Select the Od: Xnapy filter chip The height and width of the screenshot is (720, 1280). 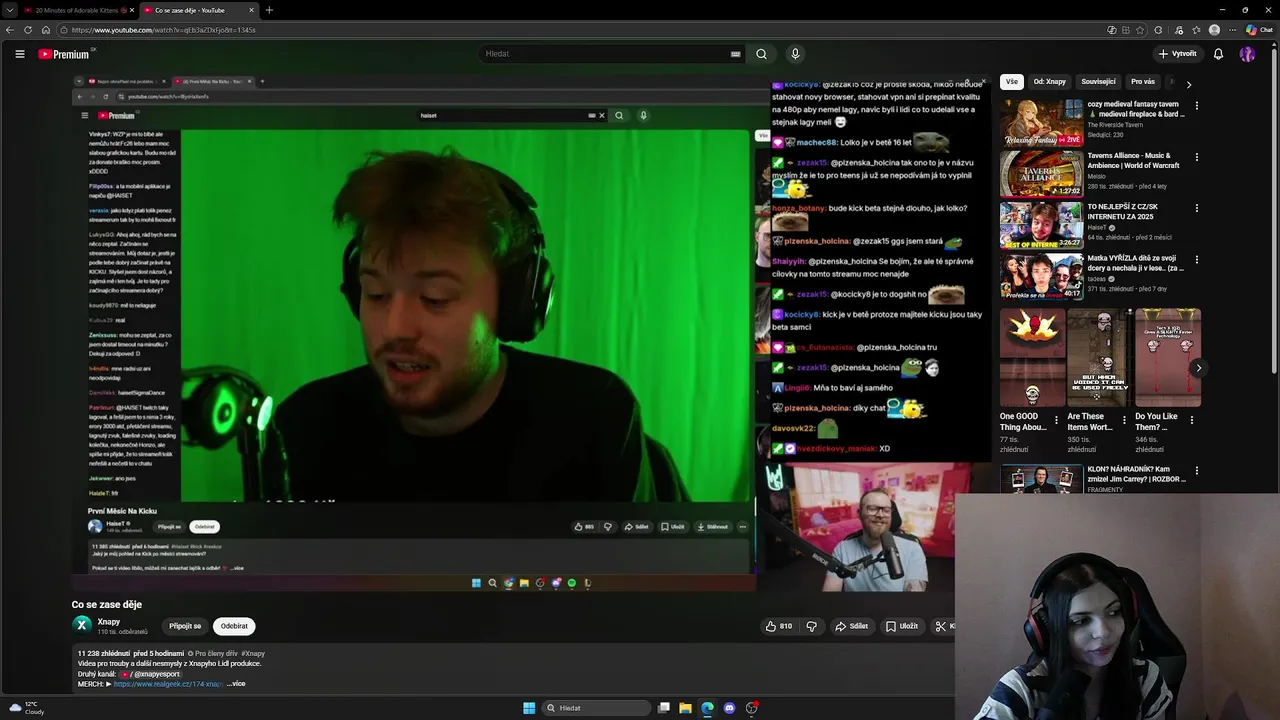pos(1049,82)
